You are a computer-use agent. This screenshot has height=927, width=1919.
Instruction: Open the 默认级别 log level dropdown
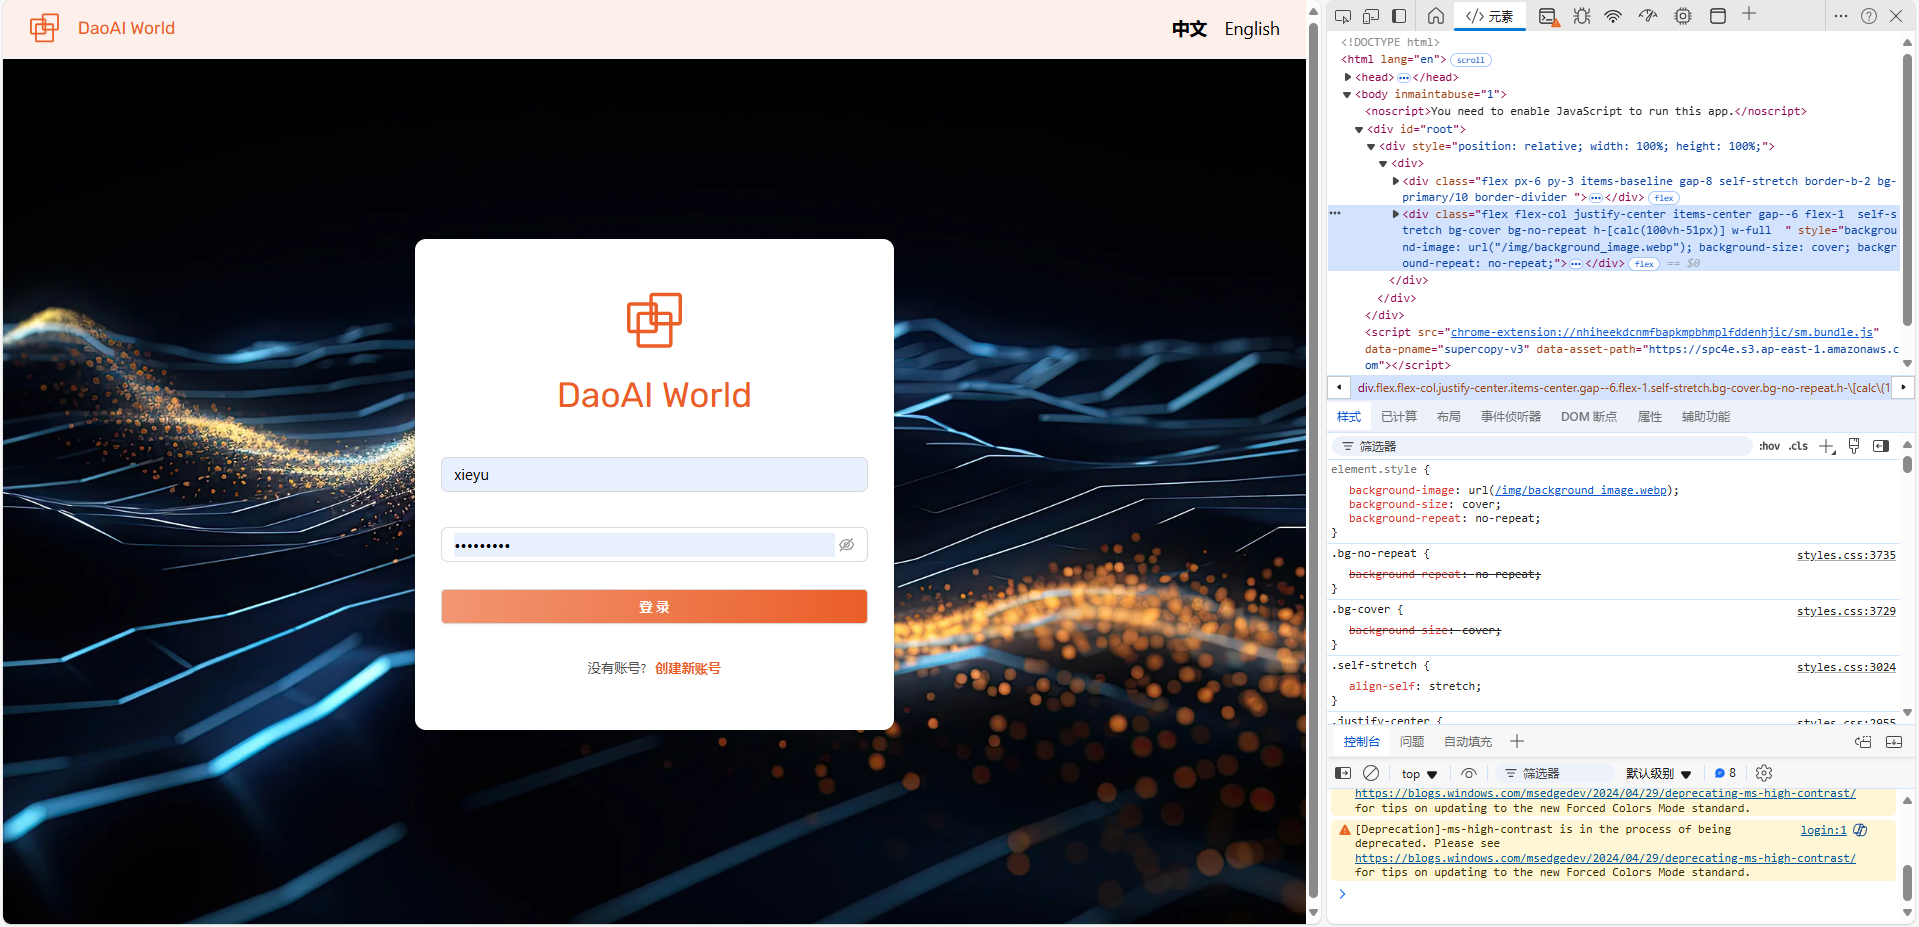point(1658,774)
